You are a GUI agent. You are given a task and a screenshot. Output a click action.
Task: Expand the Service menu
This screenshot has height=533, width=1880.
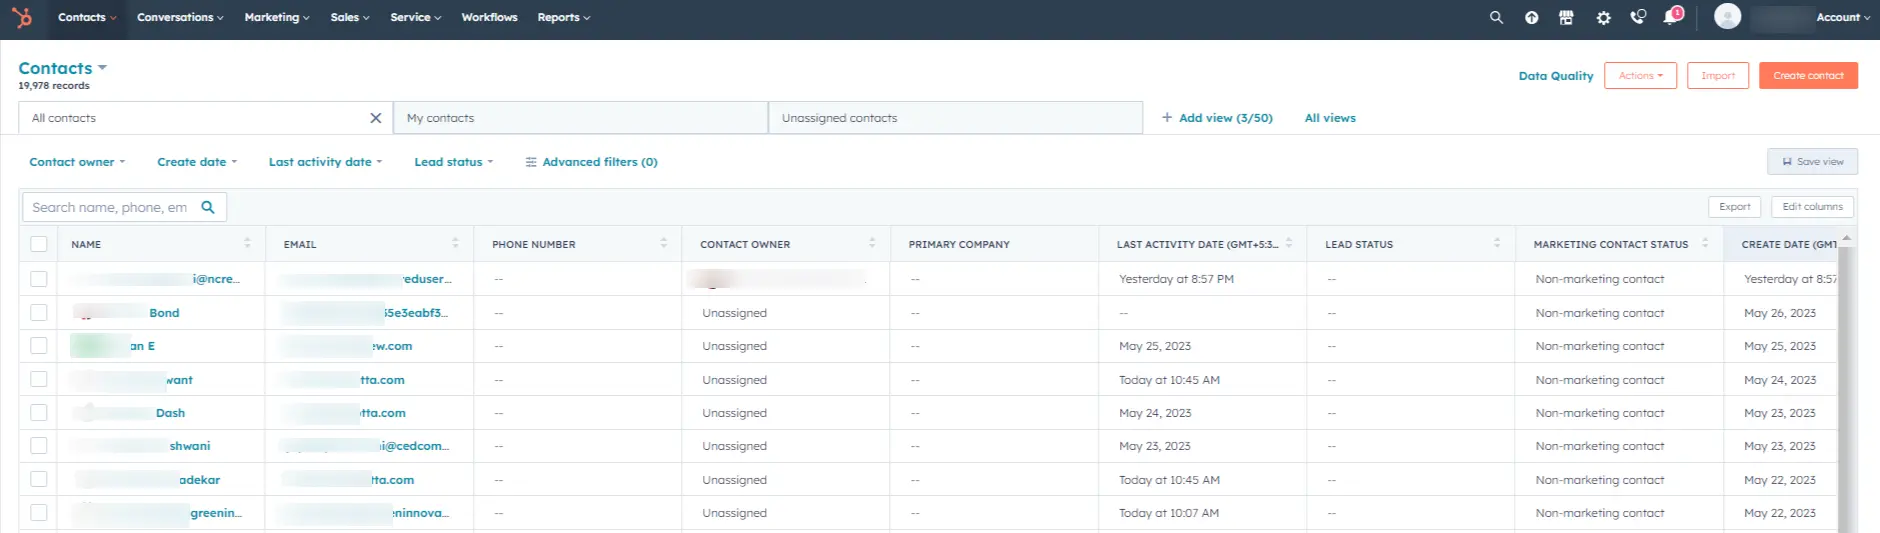tap(415, 17)
